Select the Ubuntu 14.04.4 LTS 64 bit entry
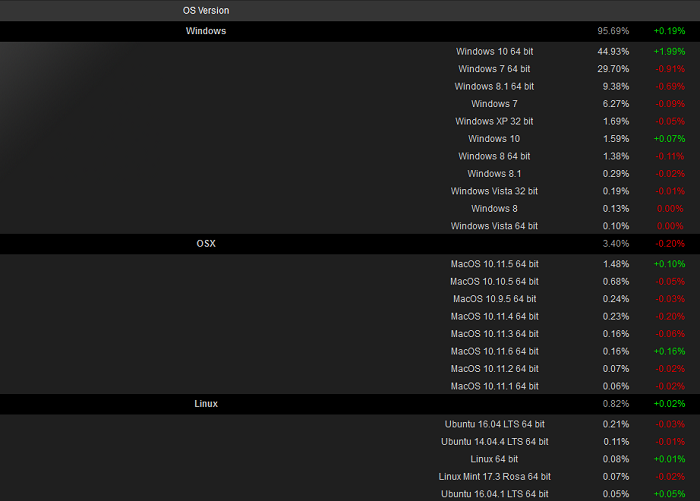 tap(494, 441)
